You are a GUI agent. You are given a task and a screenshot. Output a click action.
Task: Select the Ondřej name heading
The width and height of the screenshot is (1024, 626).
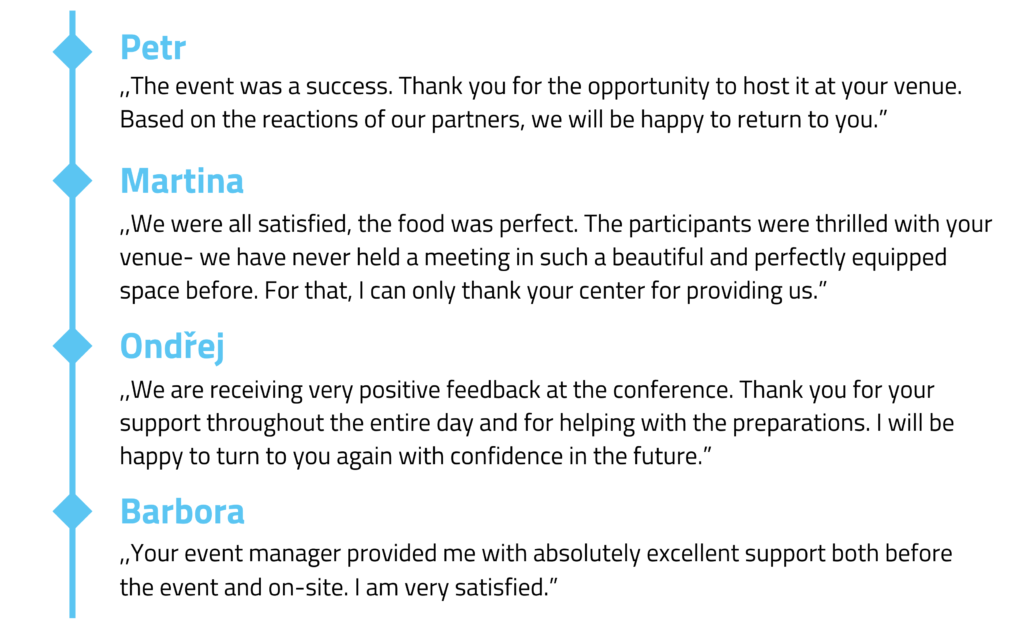pyautogui.click(x=172, y=347)
